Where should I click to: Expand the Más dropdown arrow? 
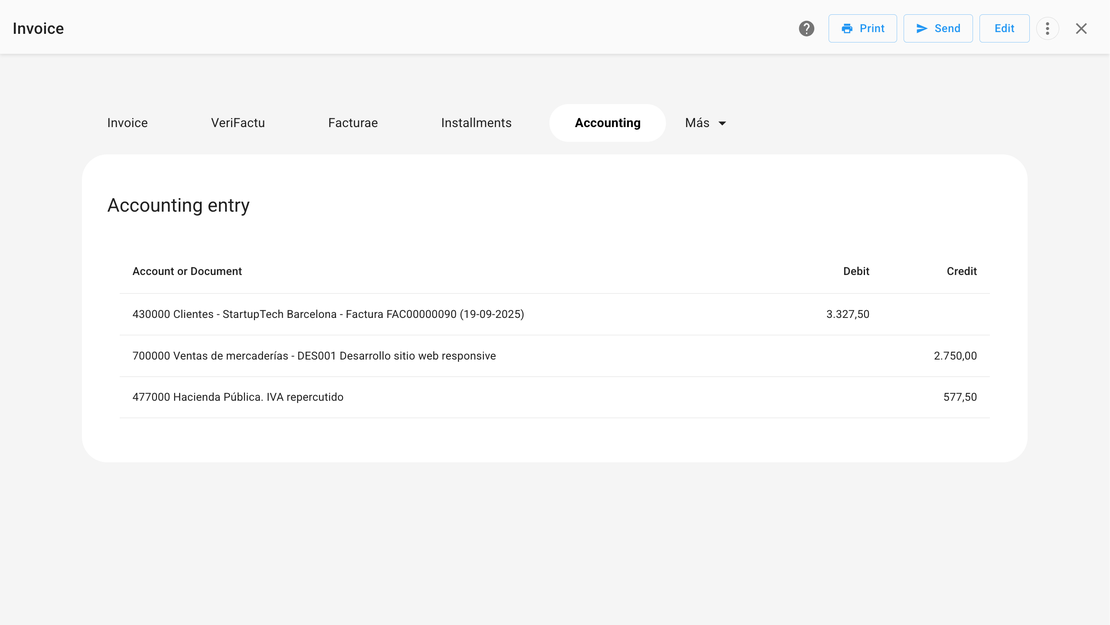coord(722,124)
